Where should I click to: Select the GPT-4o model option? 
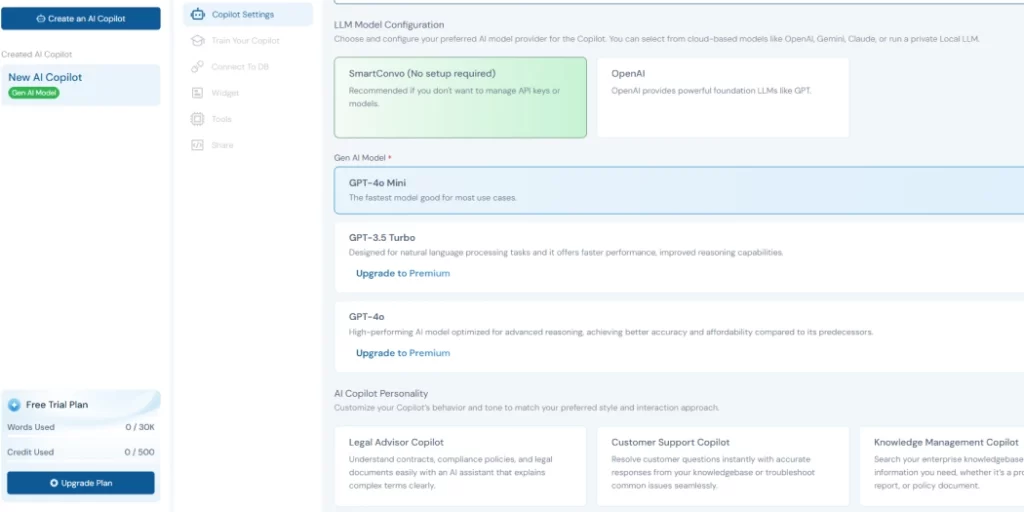(679, 337)
